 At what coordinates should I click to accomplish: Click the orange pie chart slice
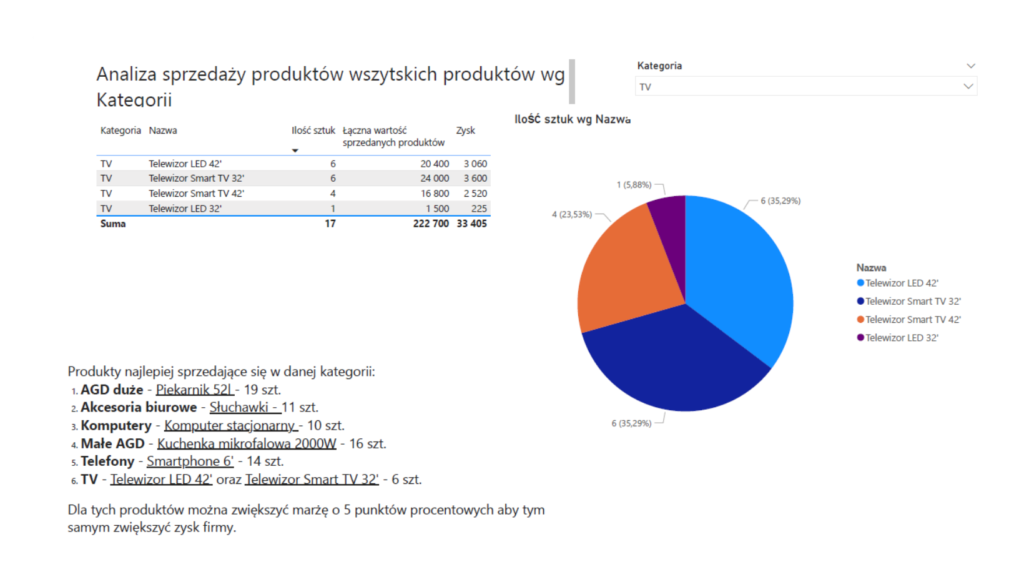coord(623,268)
